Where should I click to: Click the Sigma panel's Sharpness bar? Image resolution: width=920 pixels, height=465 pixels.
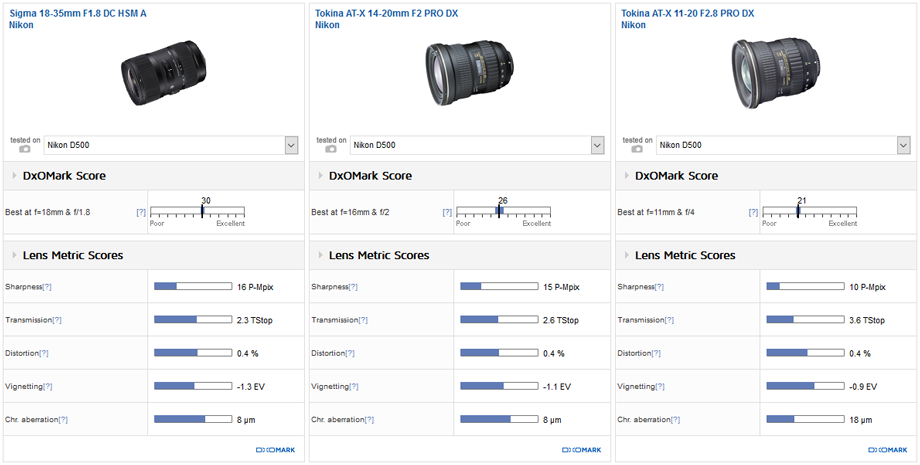[193, 286]
